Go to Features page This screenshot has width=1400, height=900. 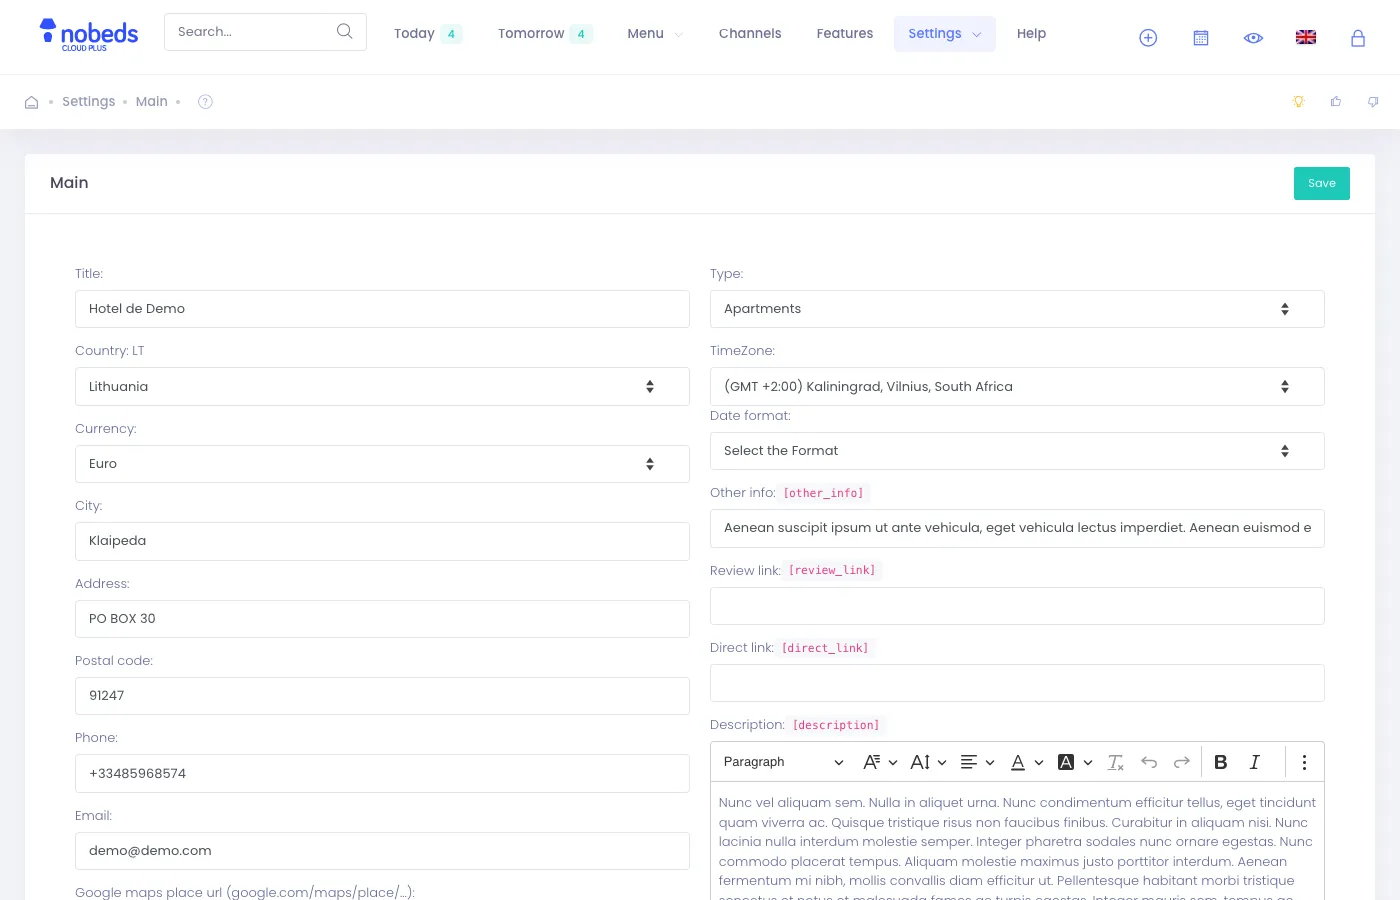click(845, 34)
